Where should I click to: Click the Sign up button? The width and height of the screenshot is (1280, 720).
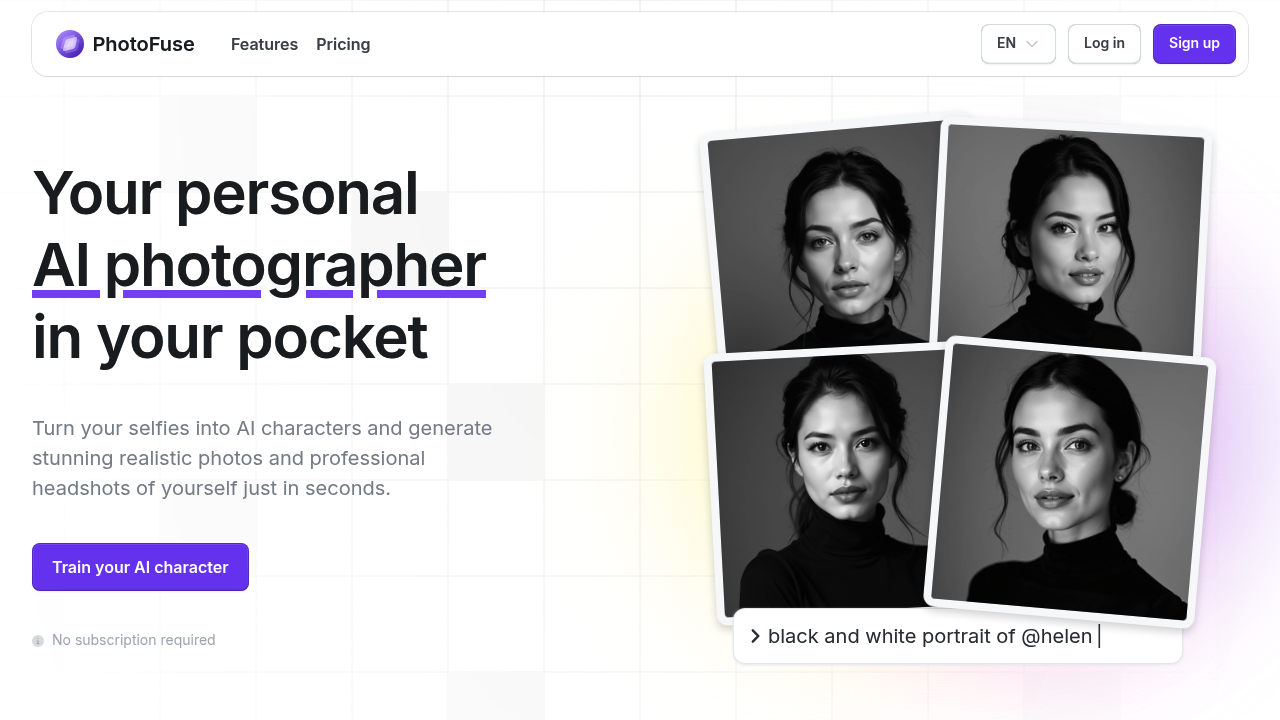point(1194,43)
